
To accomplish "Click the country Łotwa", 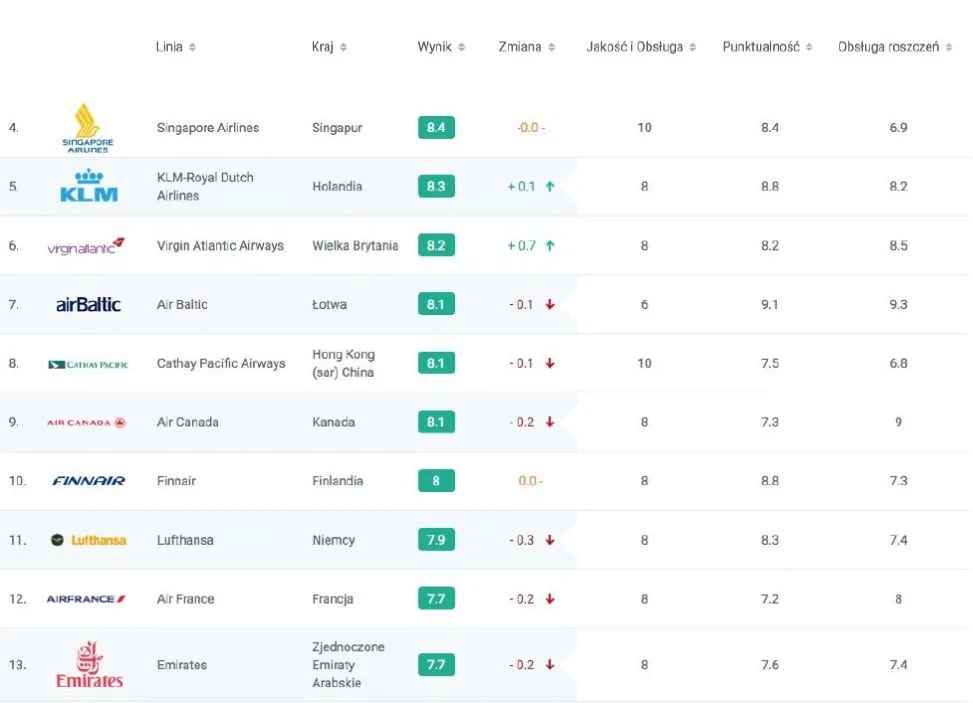I will [x=330, y=305].
